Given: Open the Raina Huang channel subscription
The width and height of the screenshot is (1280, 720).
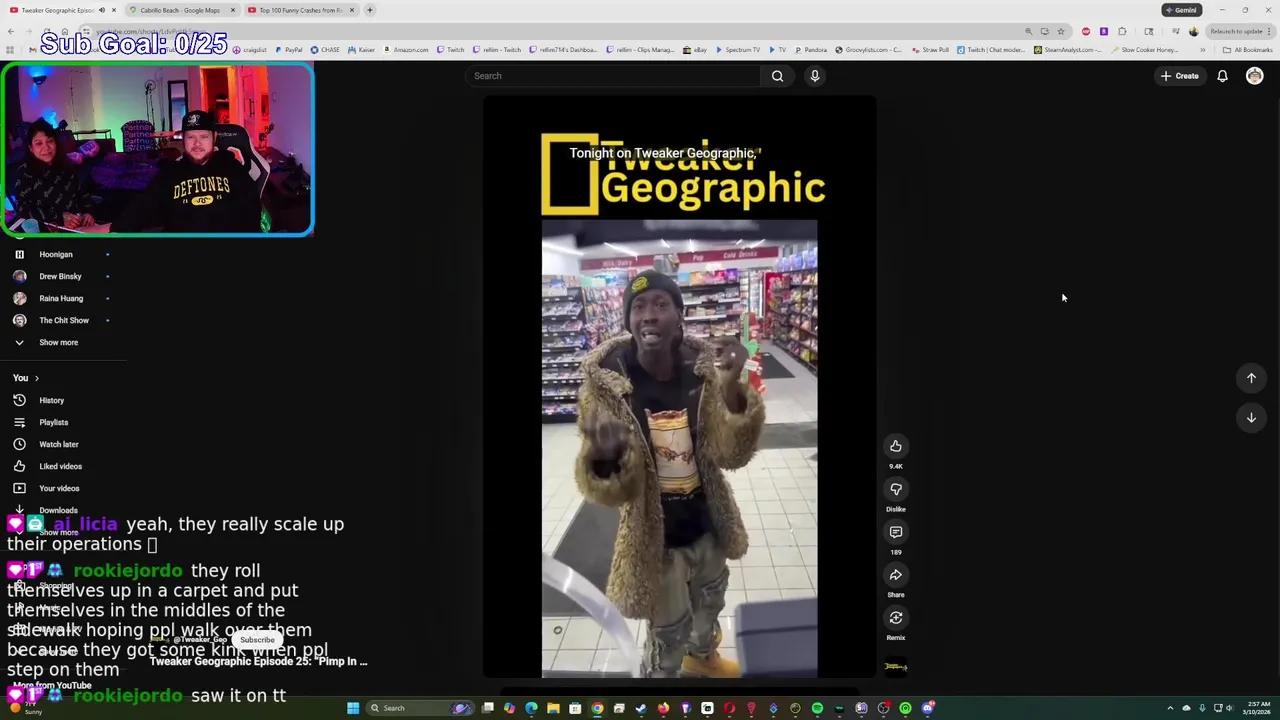Looking at the screenshot, I should click(x=63, y=298).
